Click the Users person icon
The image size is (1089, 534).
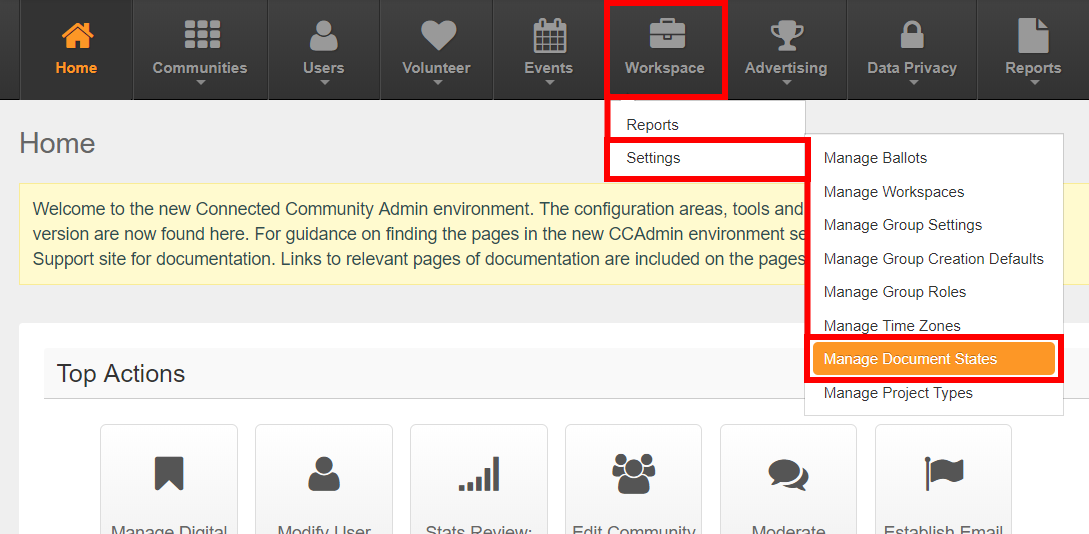[x=323, y=35]
